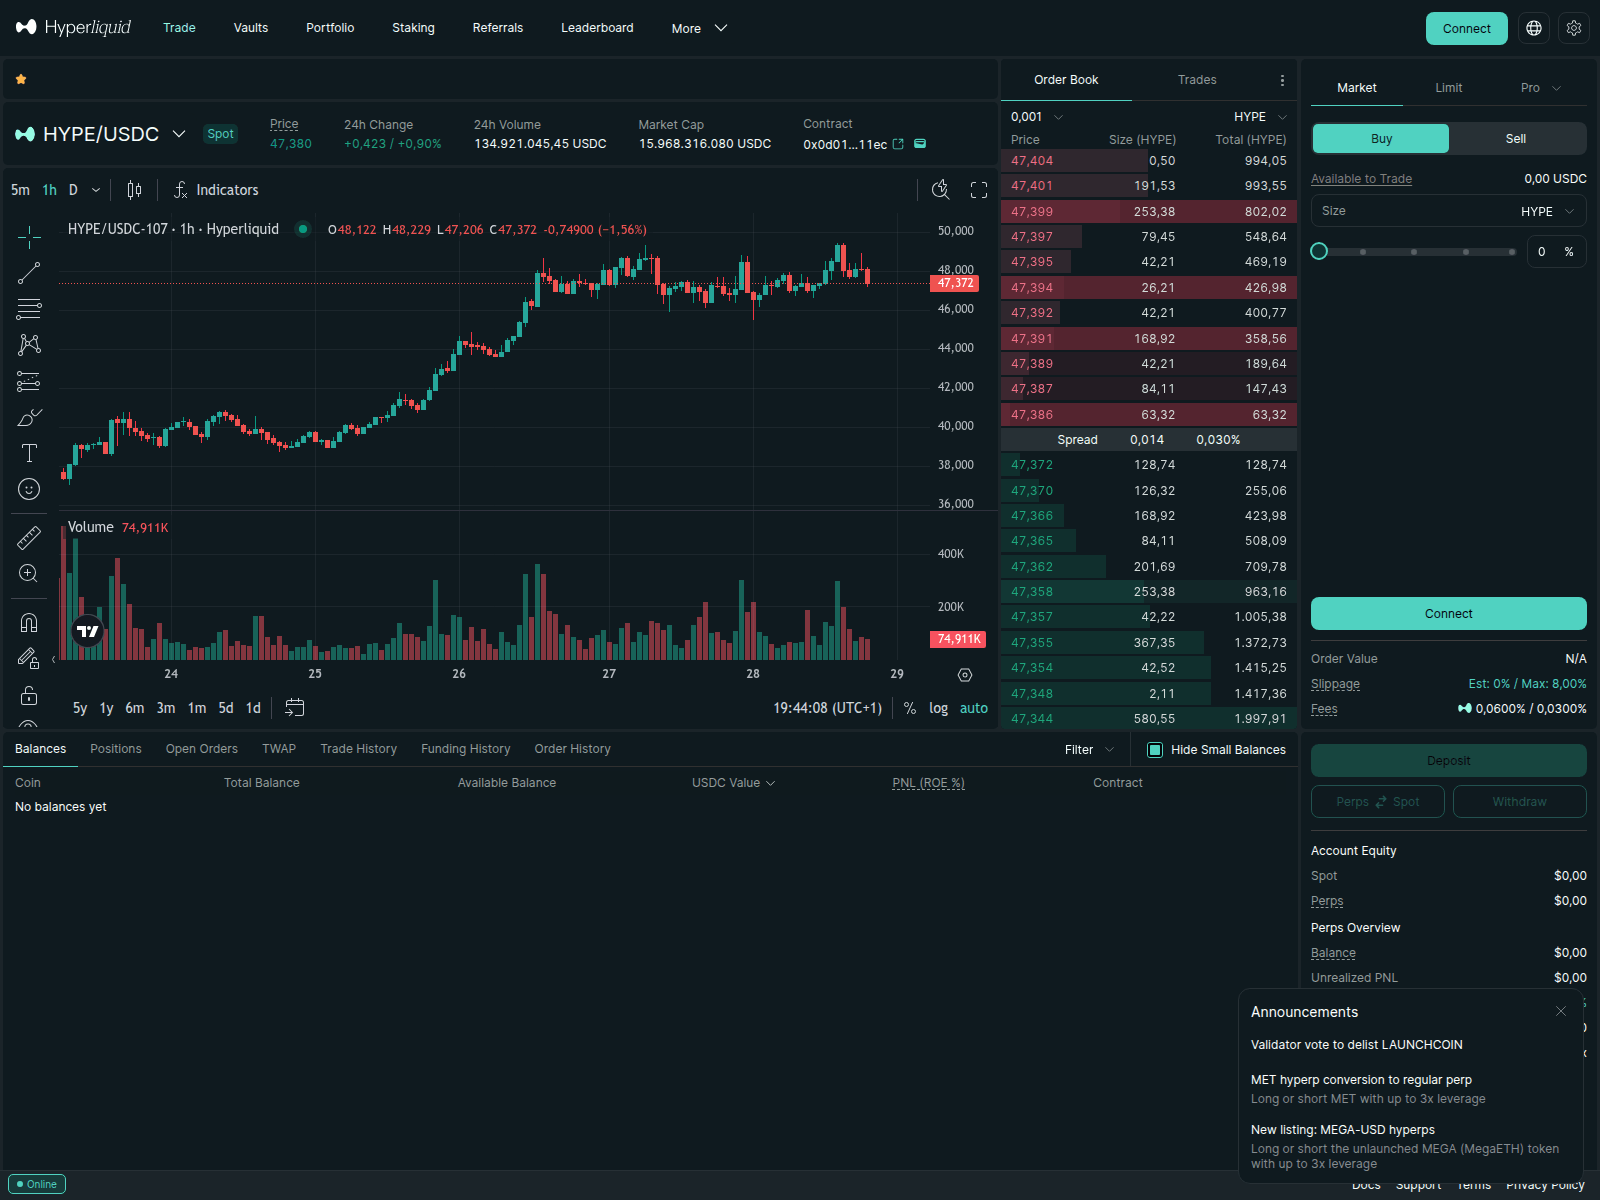Select the Fibonacci retracement lines tool

click(x=29, y=309)
